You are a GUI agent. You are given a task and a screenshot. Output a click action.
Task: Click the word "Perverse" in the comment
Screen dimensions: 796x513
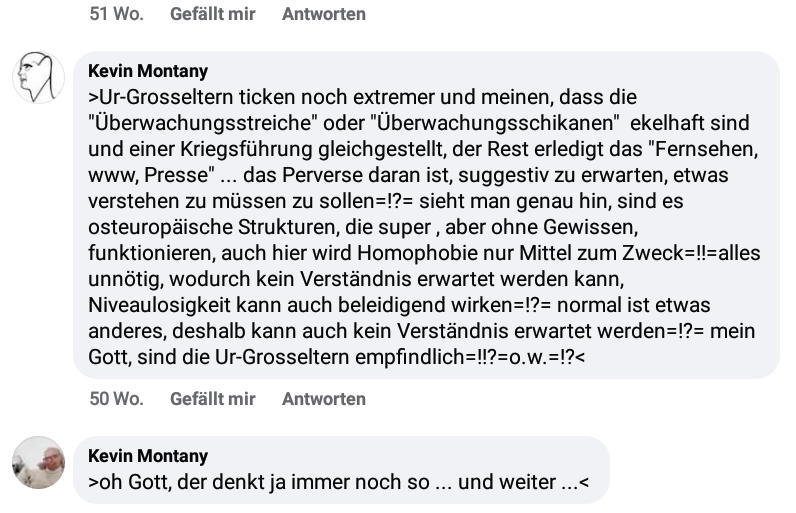pyautogui.click(x=320, y=175)
